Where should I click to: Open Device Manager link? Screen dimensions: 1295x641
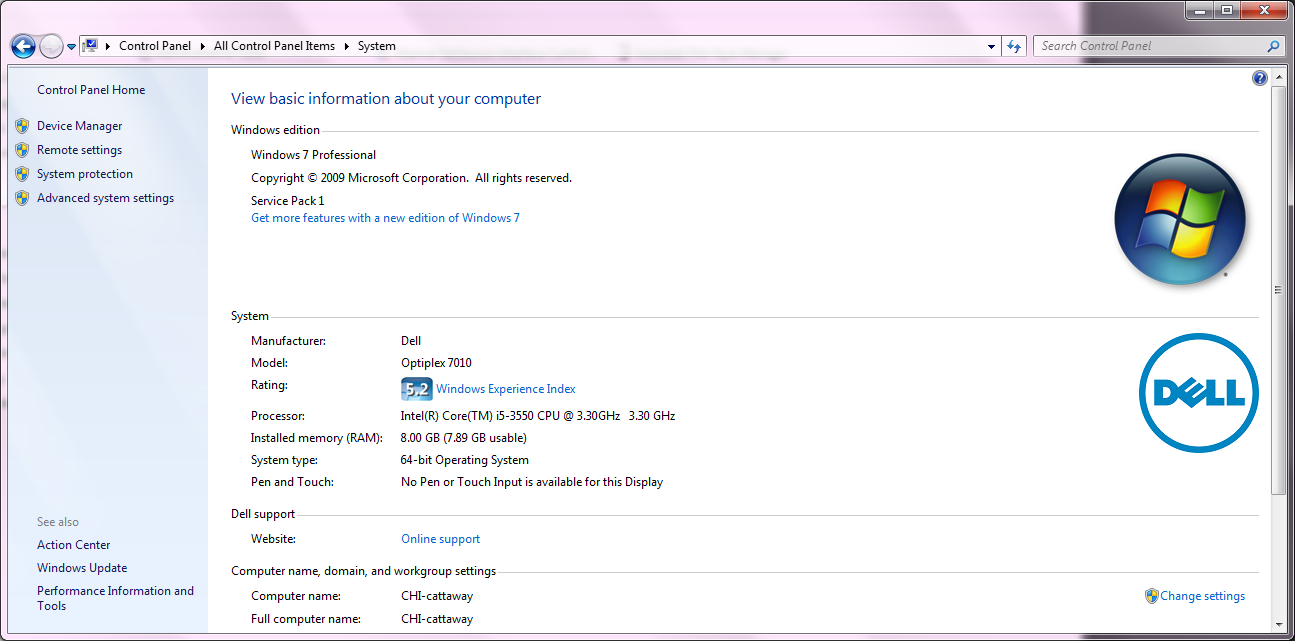pos(80,126)
